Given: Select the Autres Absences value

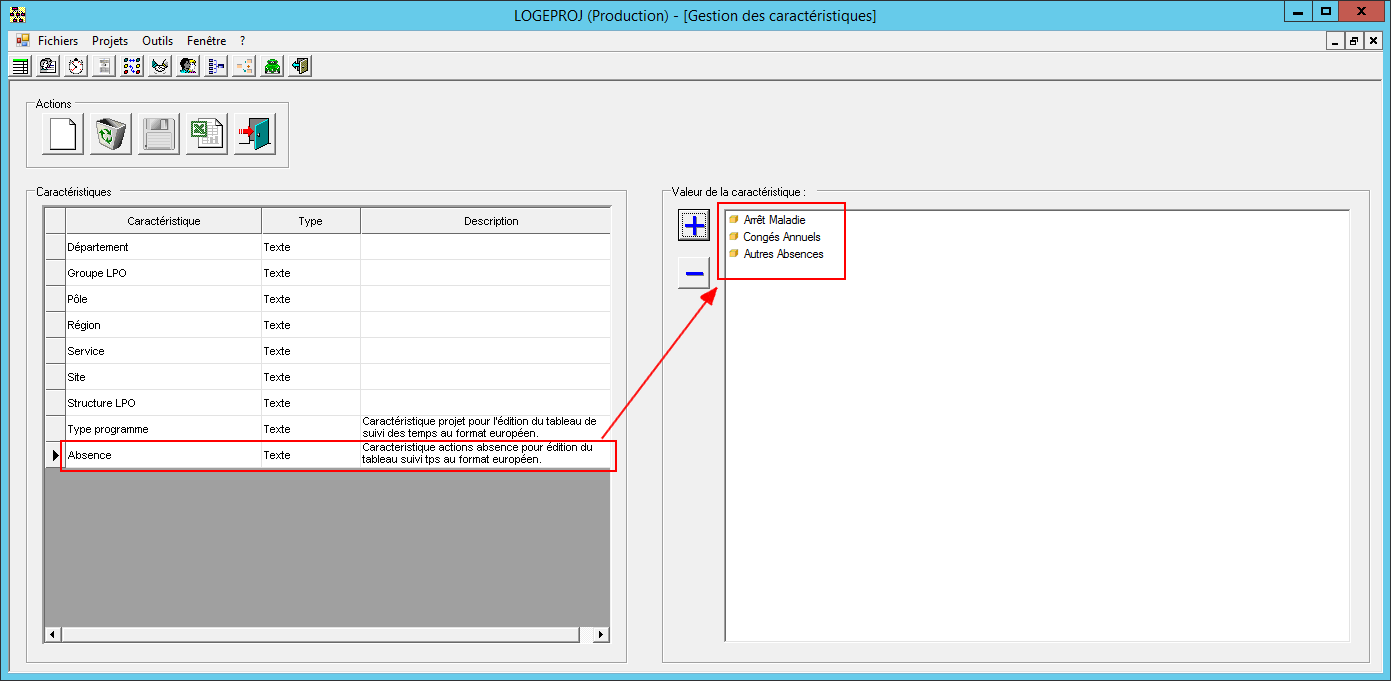Looking at the screenshot, I should (x=783, y=254).
